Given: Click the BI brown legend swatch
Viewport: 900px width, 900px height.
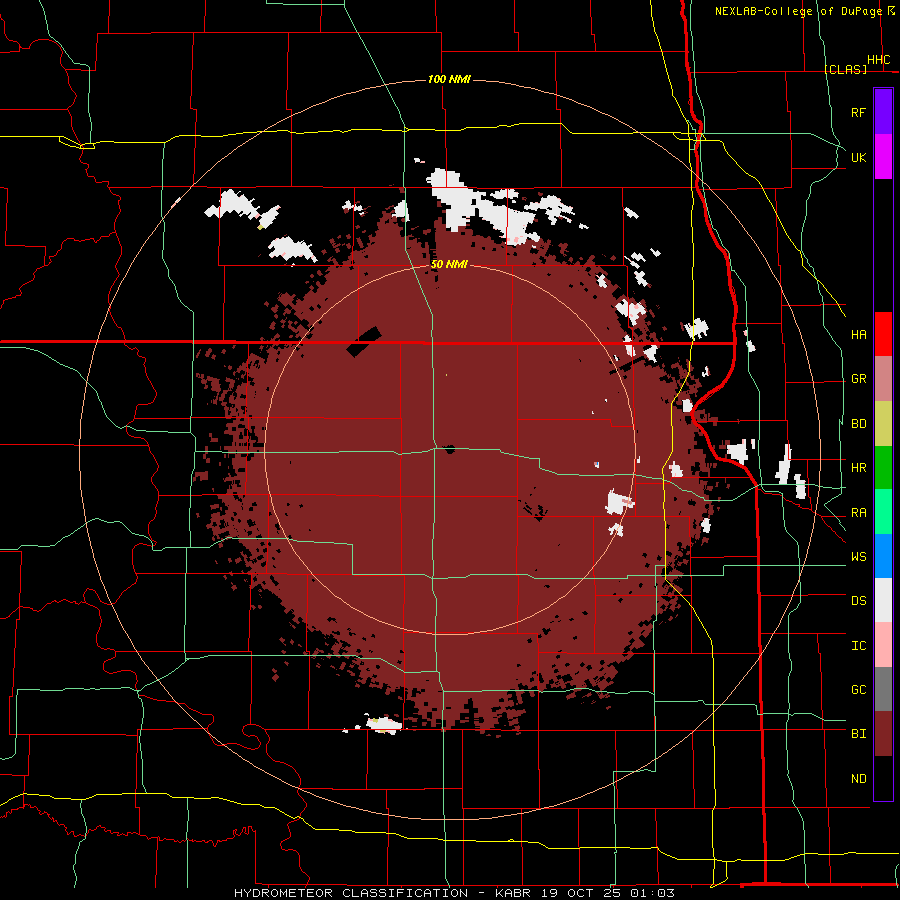Looking at the screenshot, I should (883, 734).
